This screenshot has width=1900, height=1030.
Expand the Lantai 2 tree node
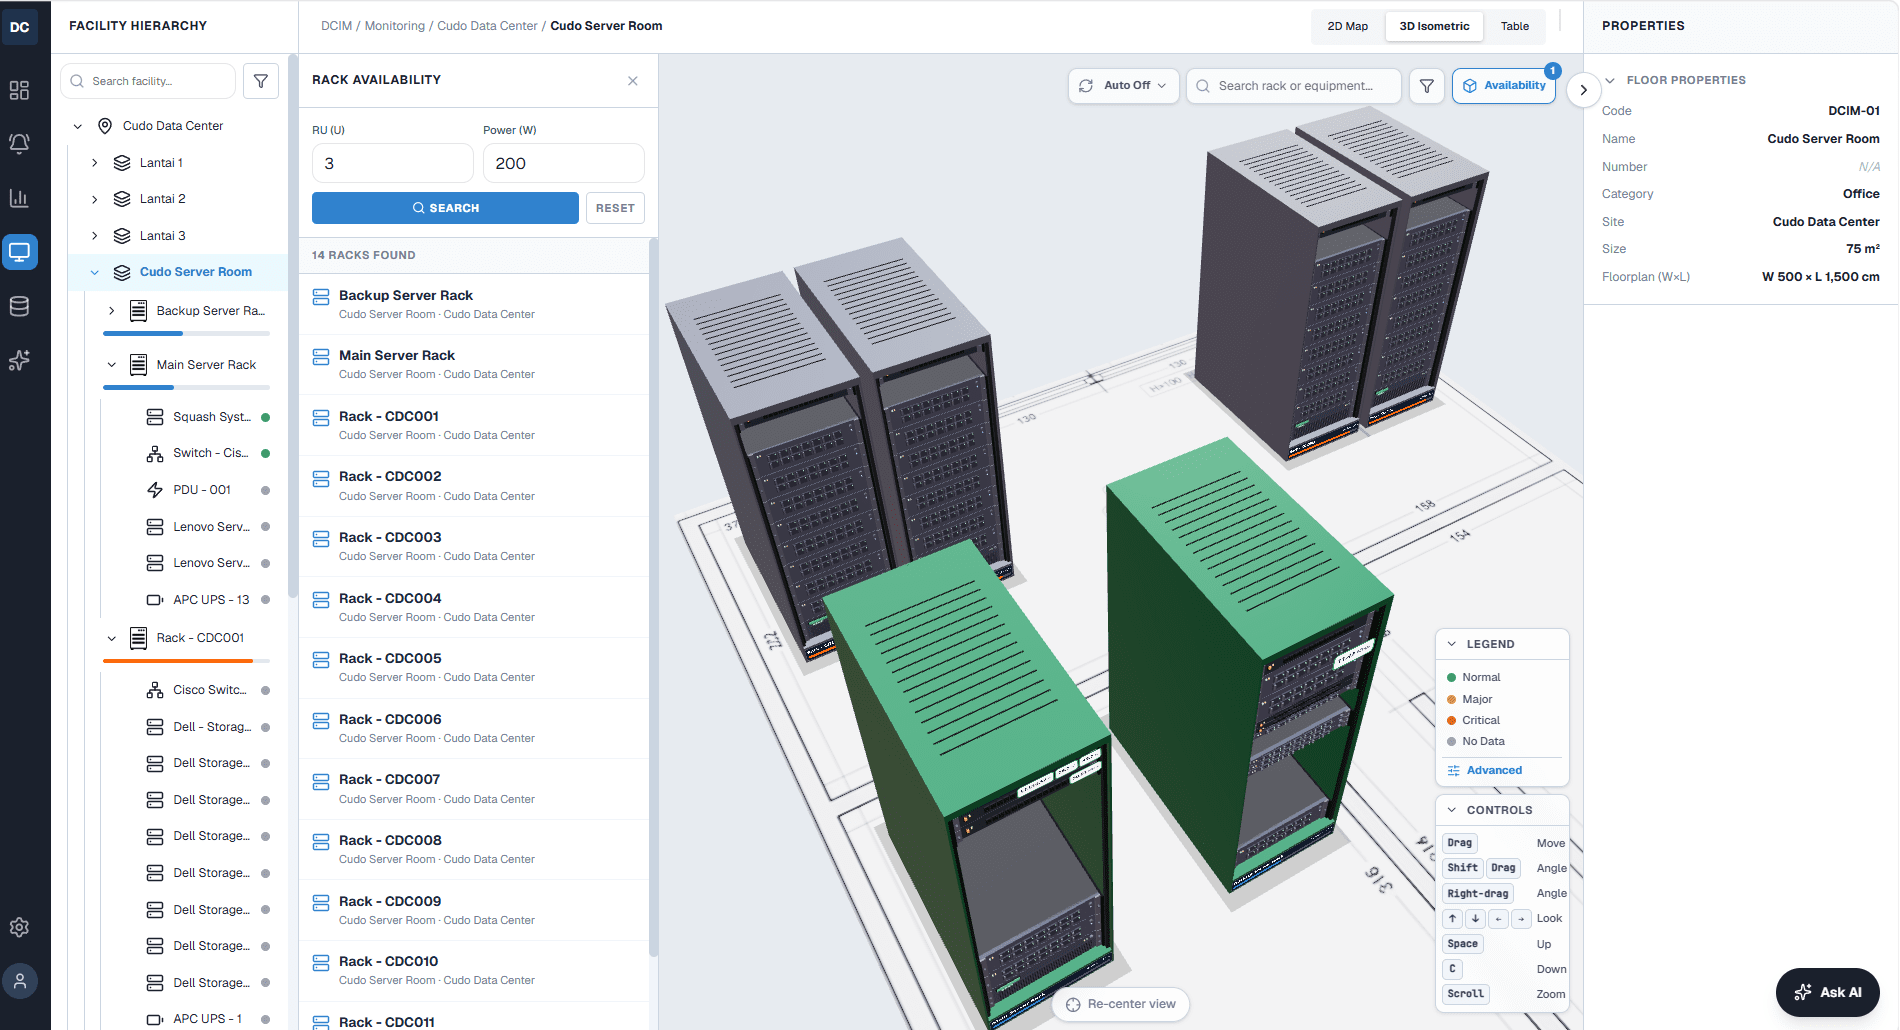pyautogui.click(x=95, y=199)
